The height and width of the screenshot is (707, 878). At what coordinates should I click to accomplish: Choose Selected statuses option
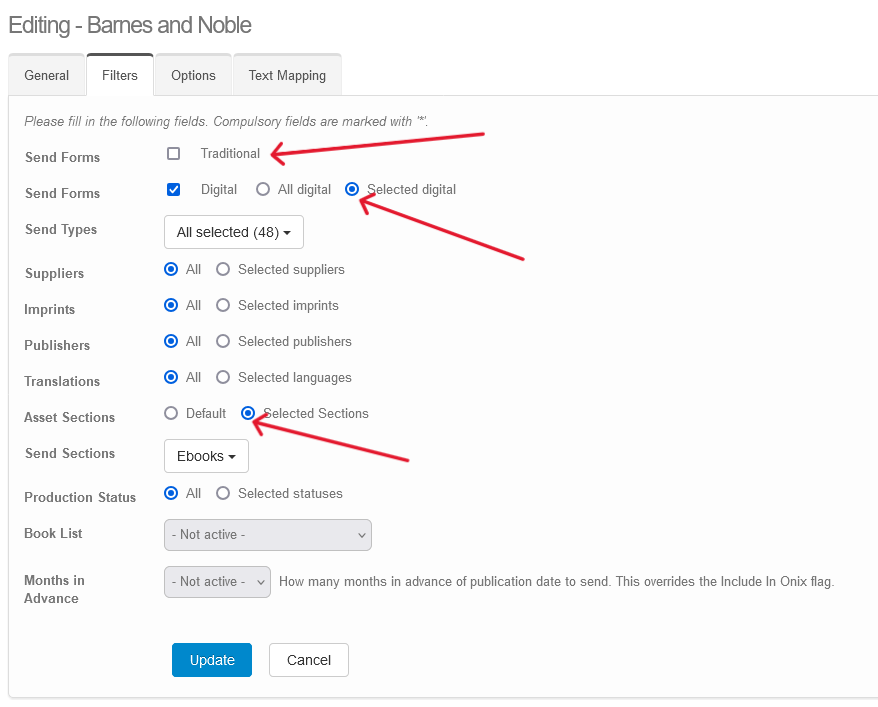223,493
